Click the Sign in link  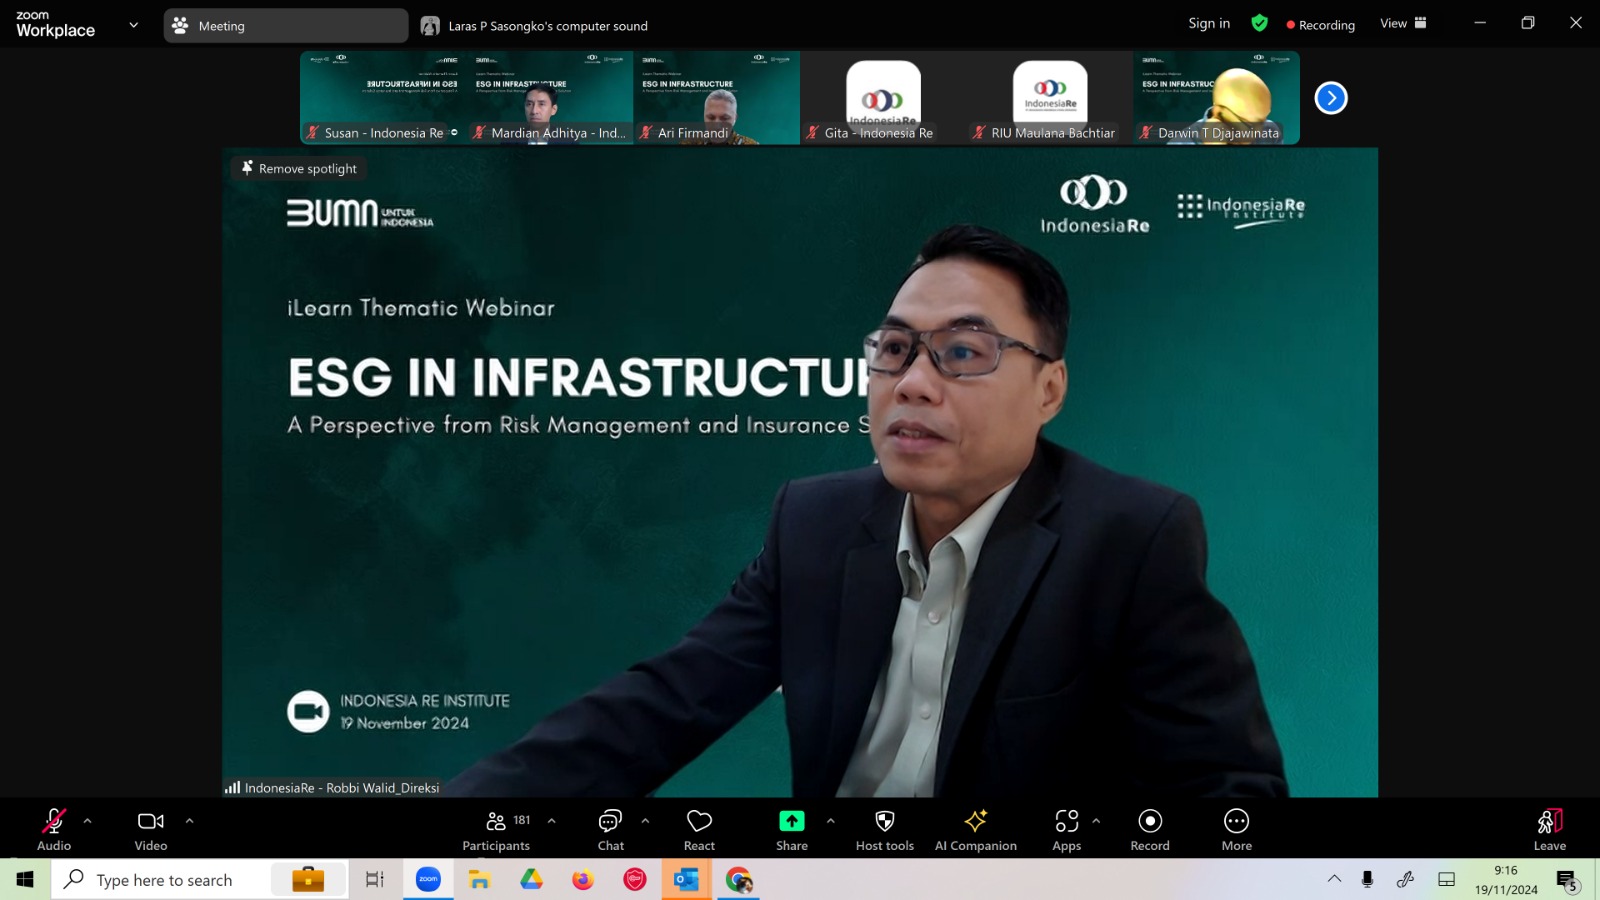[1209, 24]
